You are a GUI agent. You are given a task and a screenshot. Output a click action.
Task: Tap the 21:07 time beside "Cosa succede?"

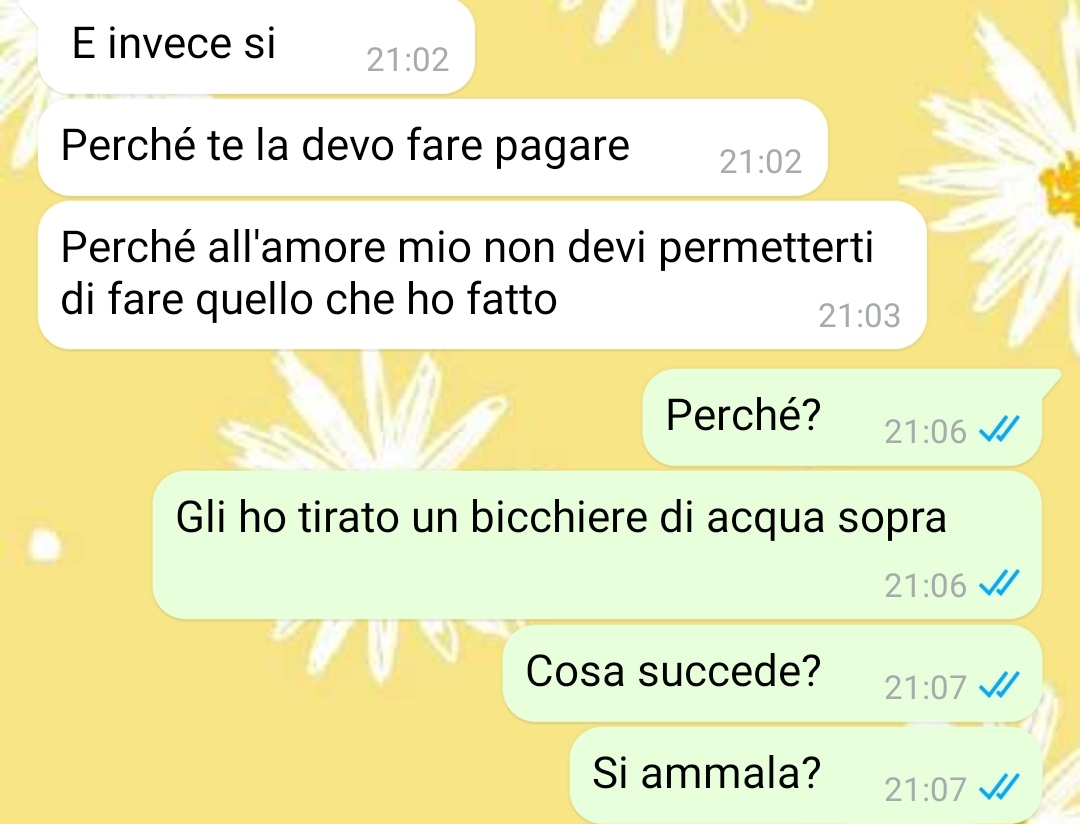coord(926,688)
